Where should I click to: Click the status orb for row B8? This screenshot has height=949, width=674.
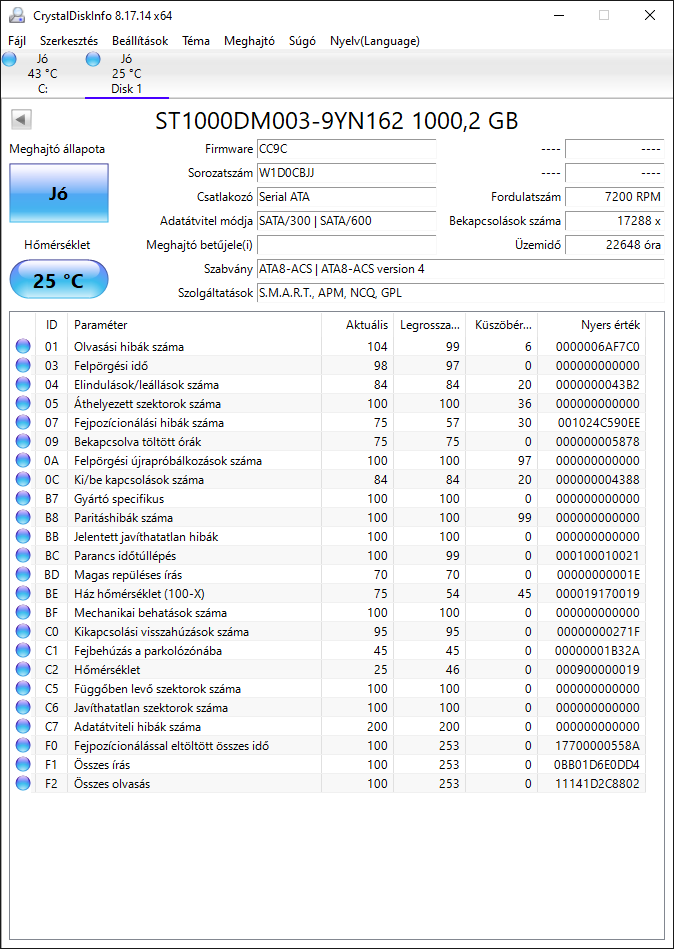click(x=23, y=517)
